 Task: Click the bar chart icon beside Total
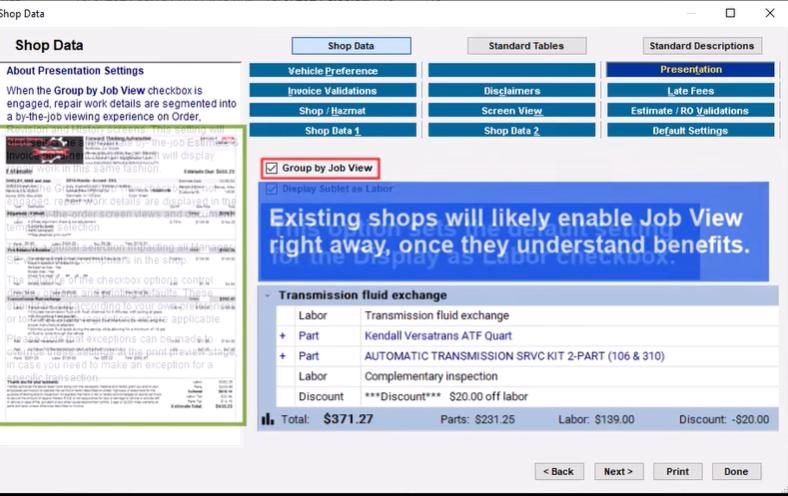268,419
